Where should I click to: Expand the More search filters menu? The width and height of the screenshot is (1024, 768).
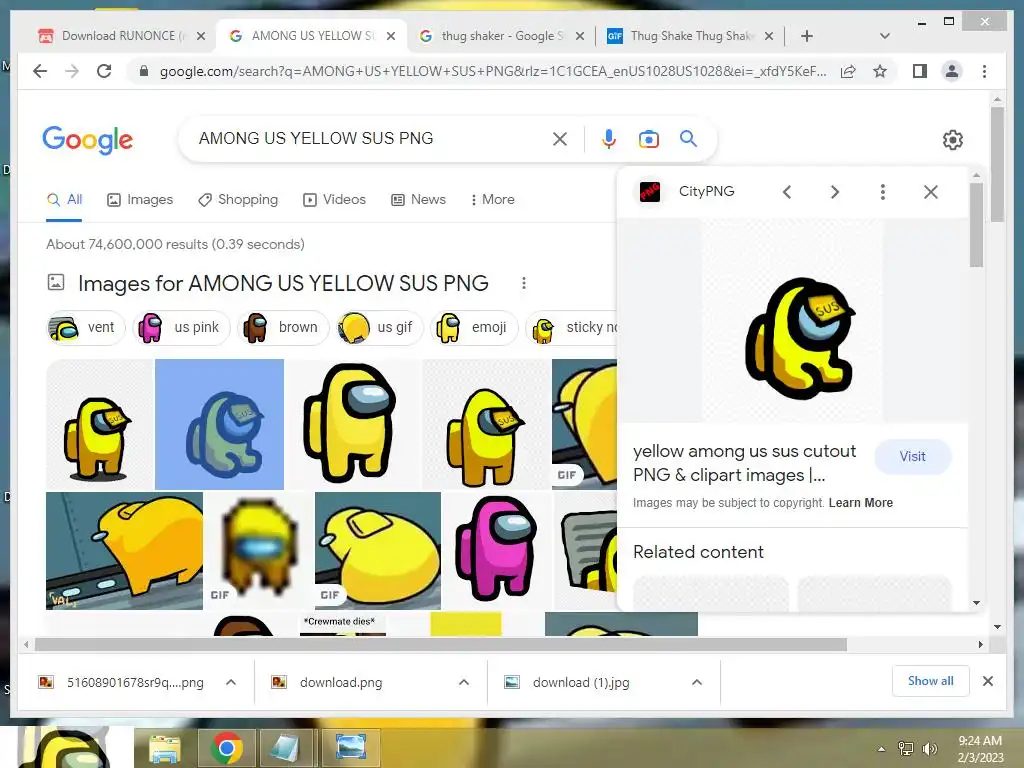click(492, 199)
